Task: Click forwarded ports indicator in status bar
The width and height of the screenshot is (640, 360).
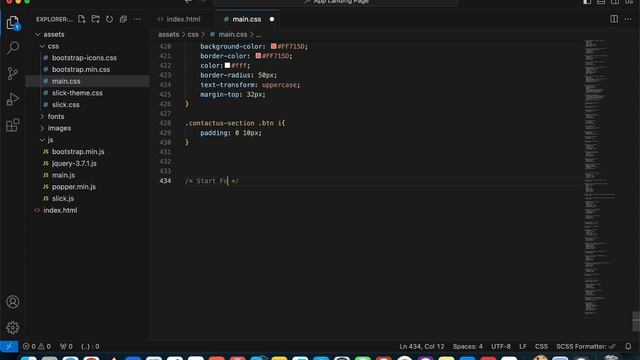Action: pyautogui.click(x=66, y=347)
